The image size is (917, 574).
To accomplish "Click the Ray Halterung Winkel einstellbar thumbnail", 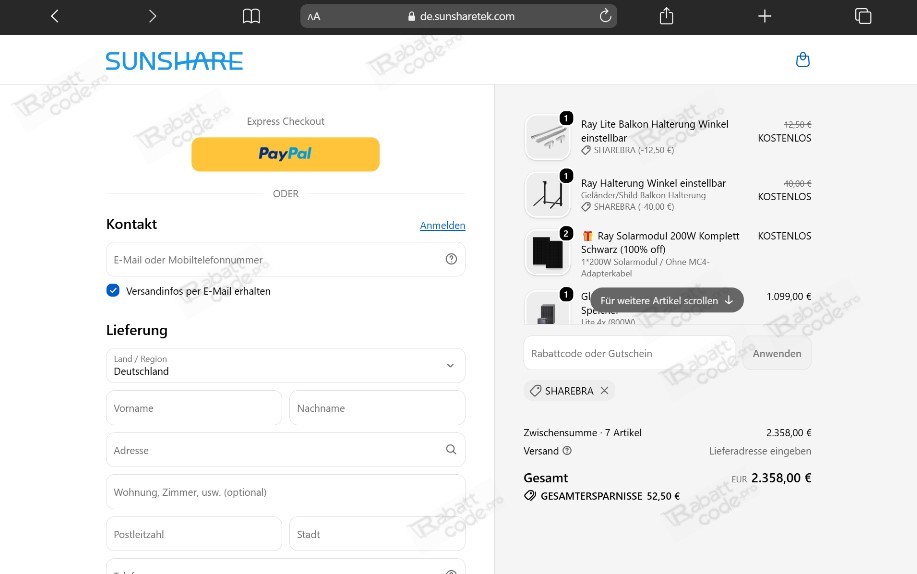I will tap(548, 195).
